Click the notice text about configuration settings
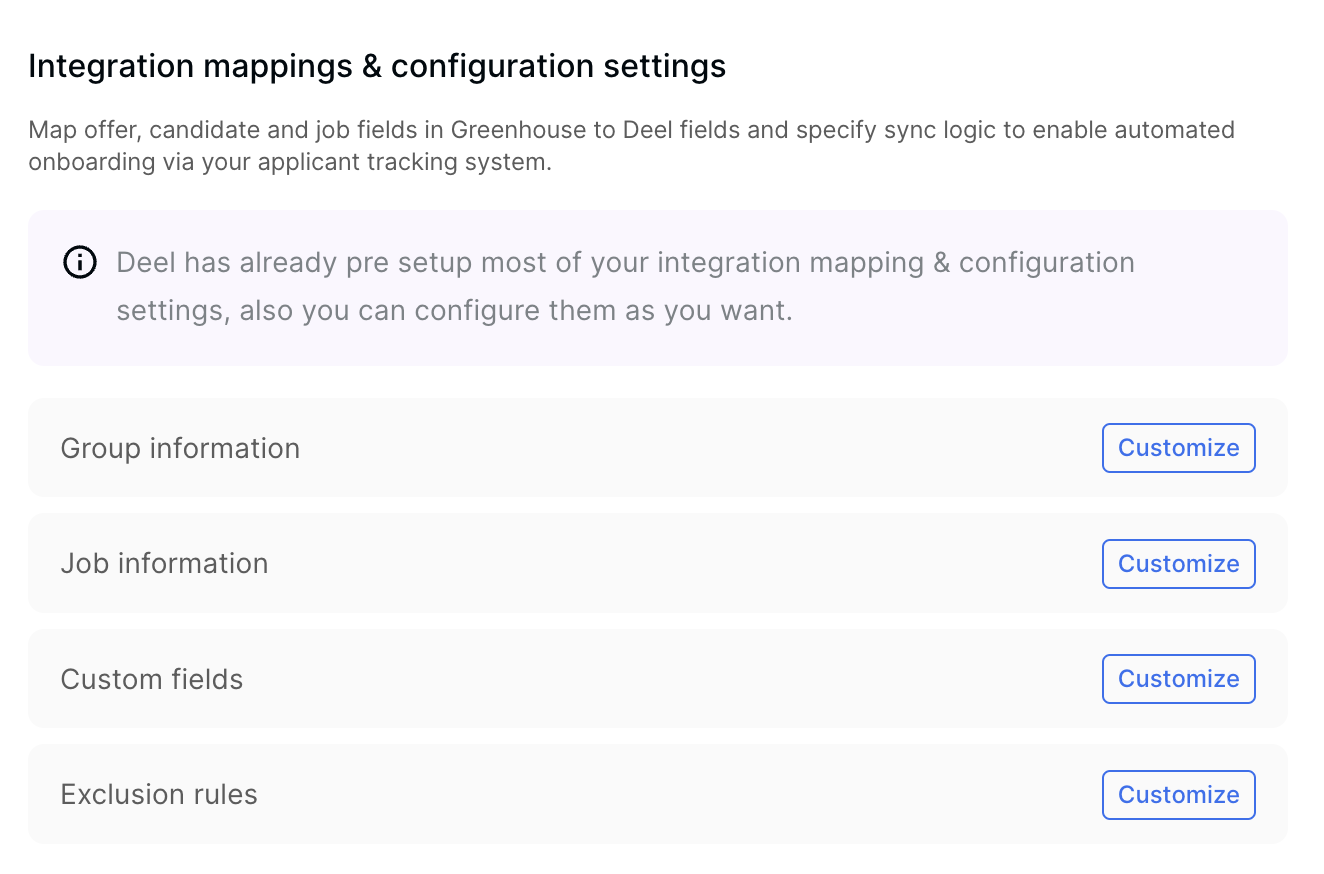This screenshot has height=874, width=1324. (x=626, y=286)
